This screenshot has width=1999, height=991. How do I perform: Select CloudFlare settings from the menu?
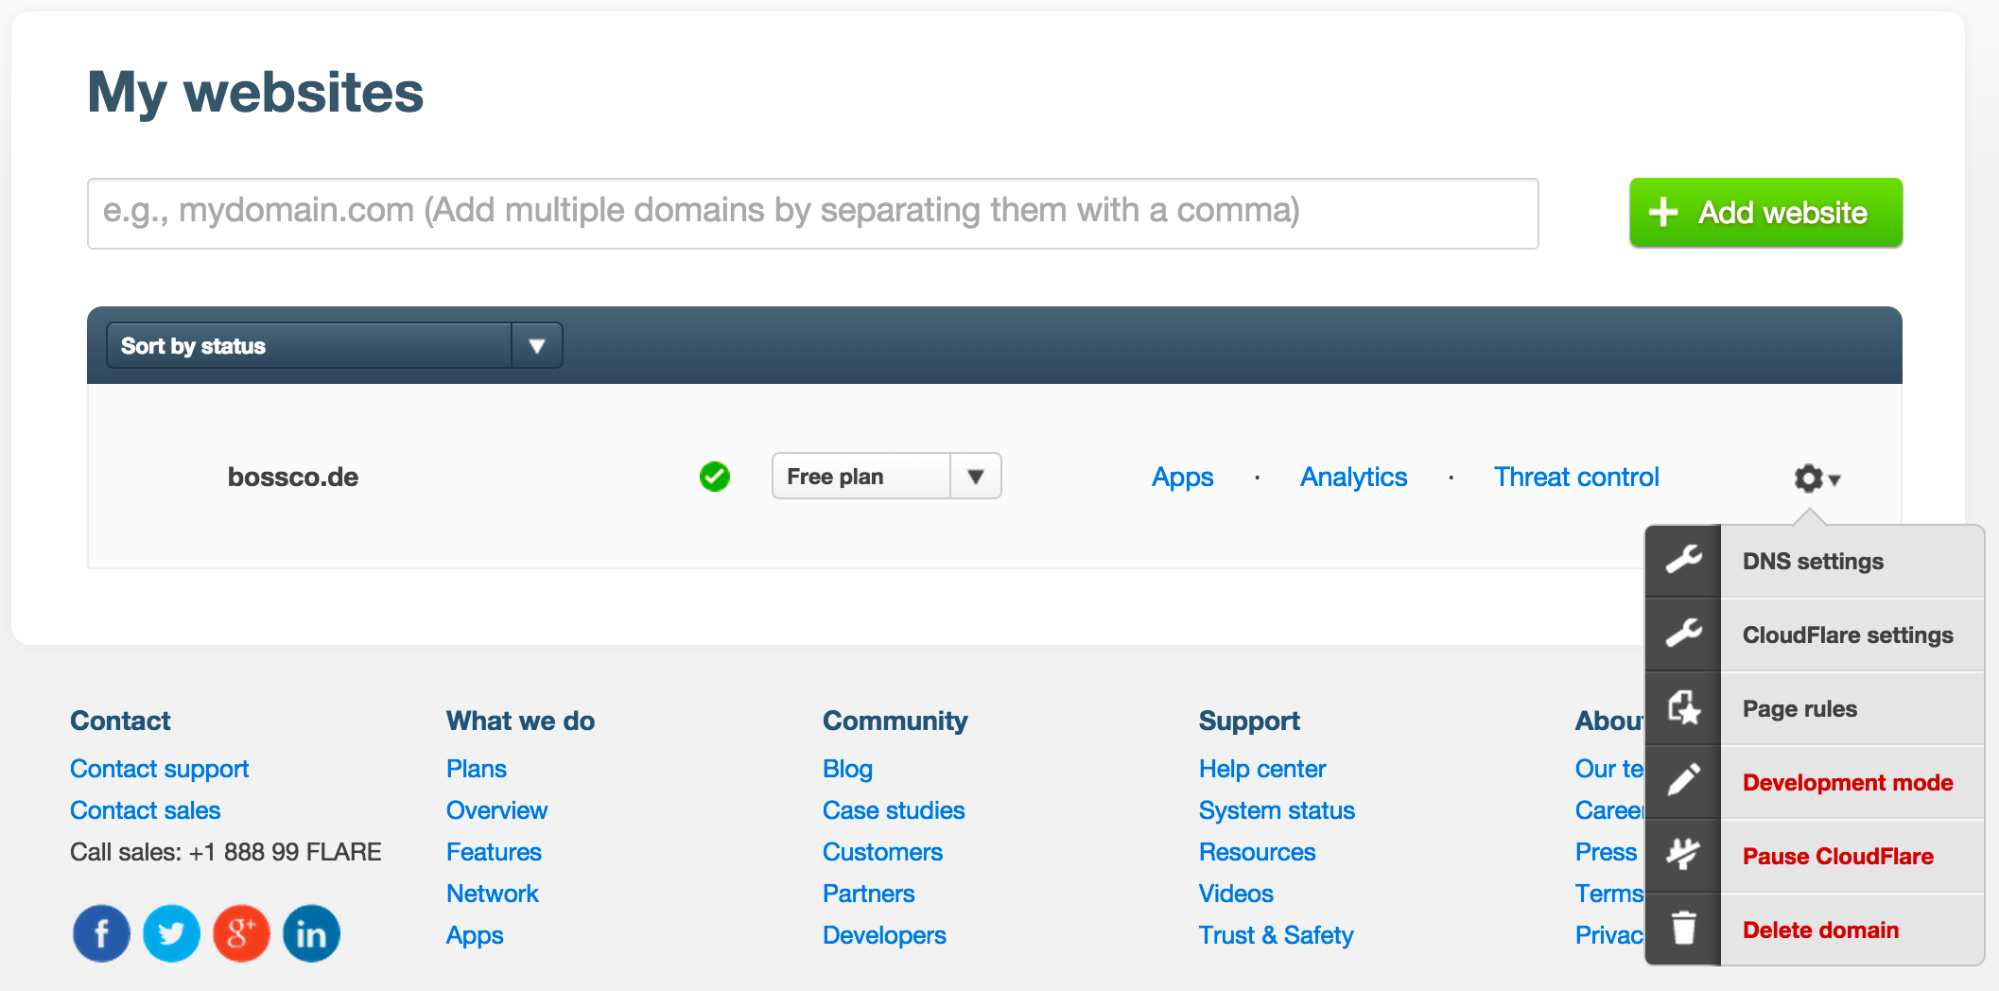(x=1848, y=634)
